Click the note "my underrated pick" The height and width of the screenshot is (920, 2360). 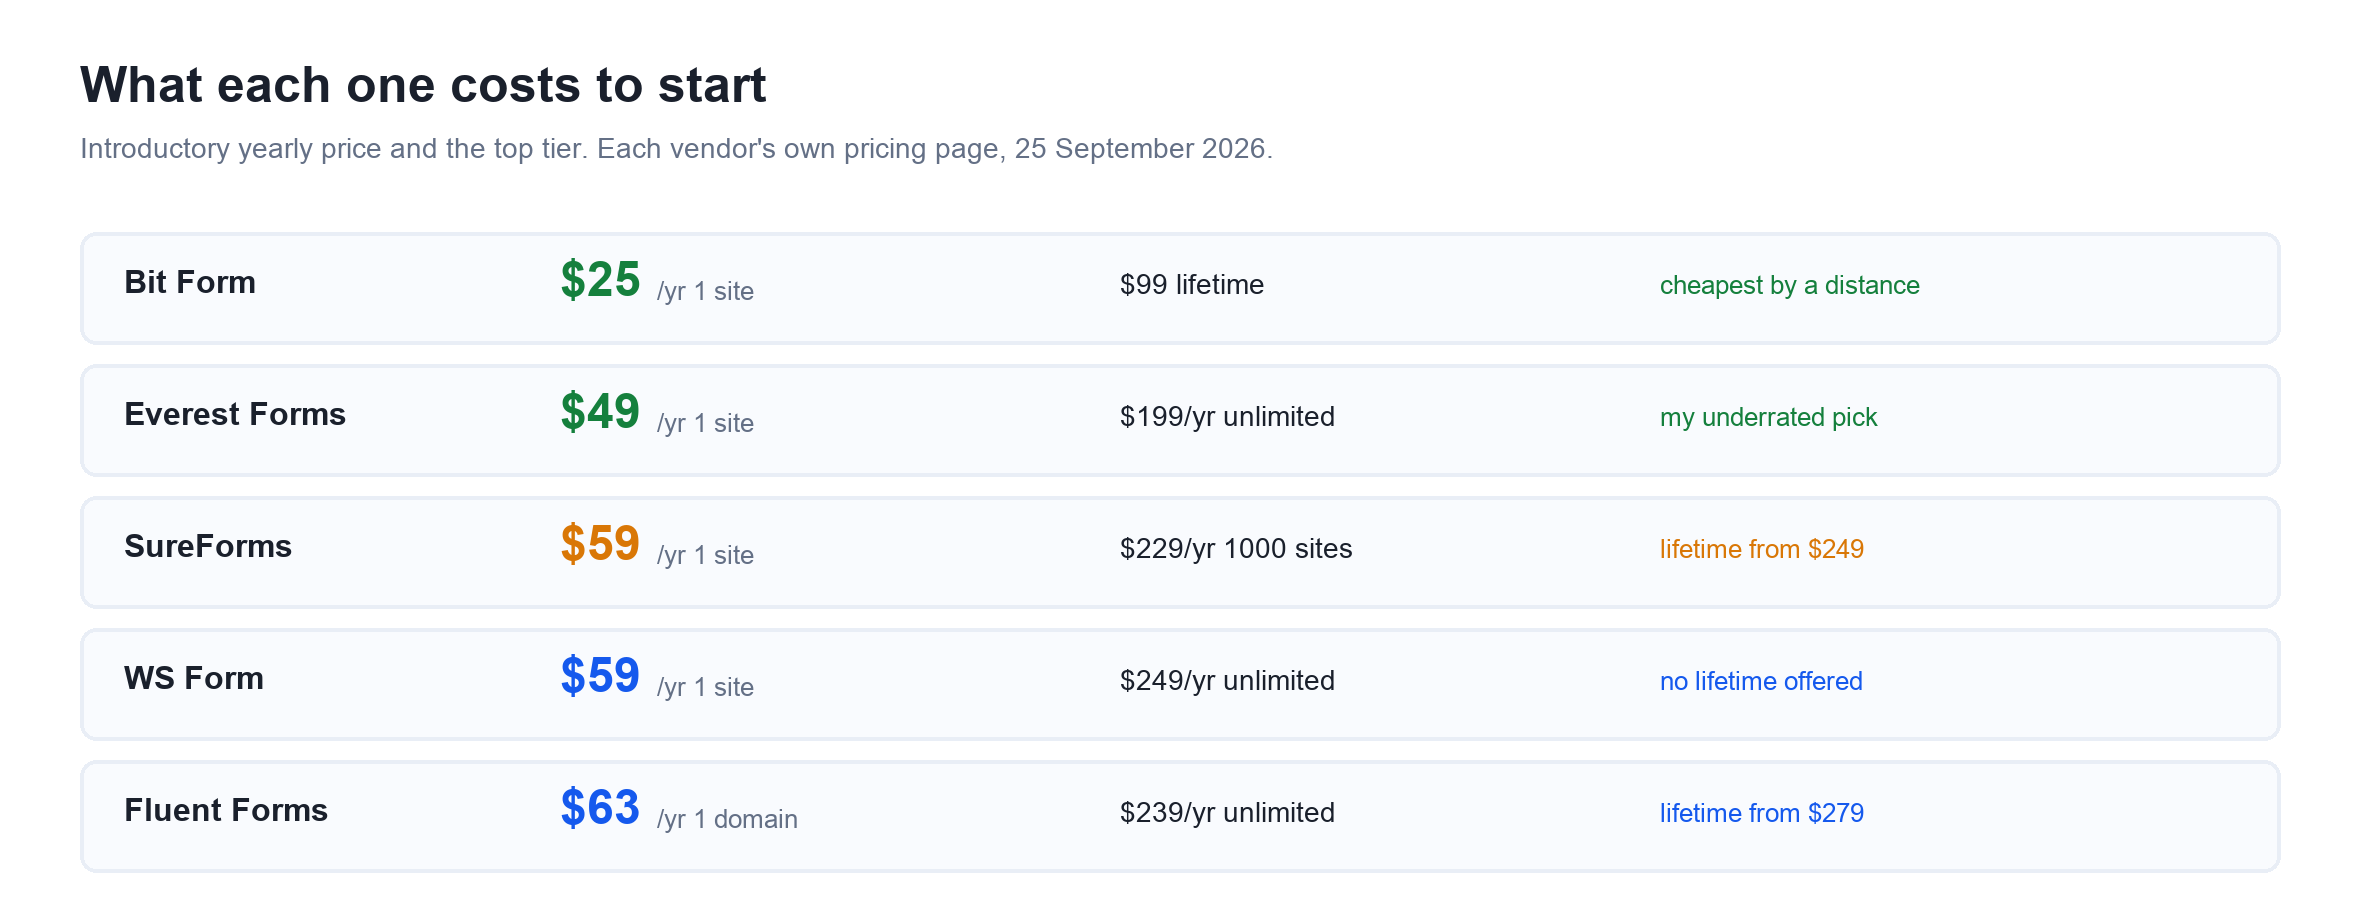pos(1768,417)
